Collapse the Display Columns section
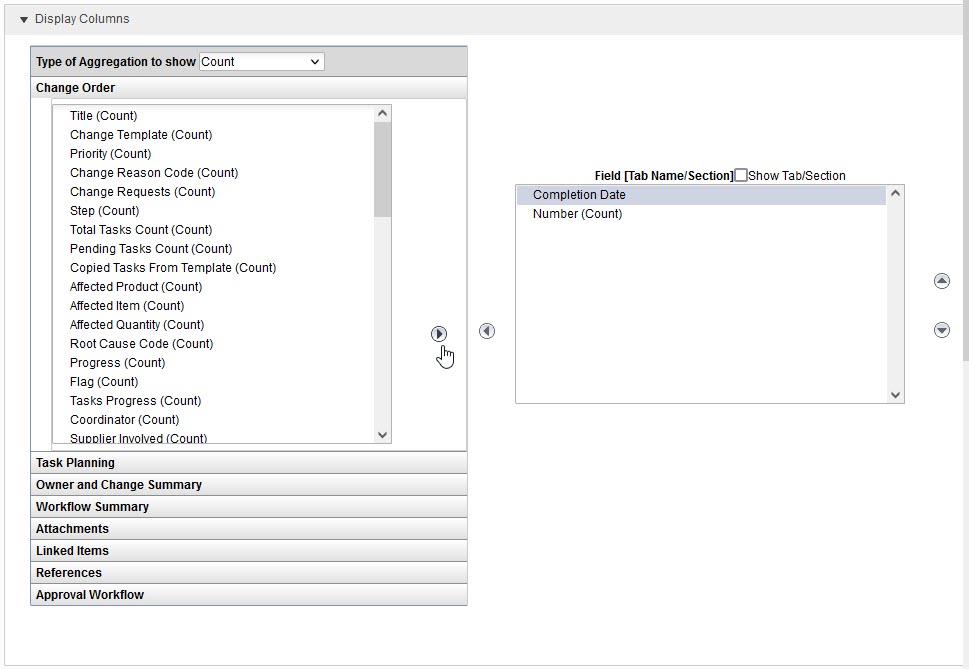The height and width of the screenshot is (669, 969). [x=24, y=18]
